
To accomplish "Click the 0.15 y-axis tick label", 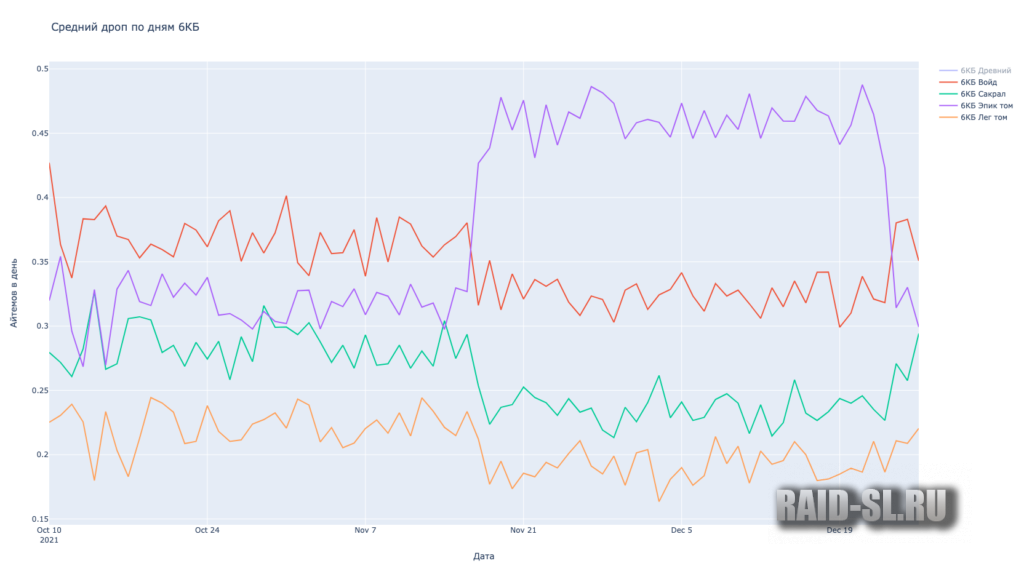I will [x=40, y=519].
